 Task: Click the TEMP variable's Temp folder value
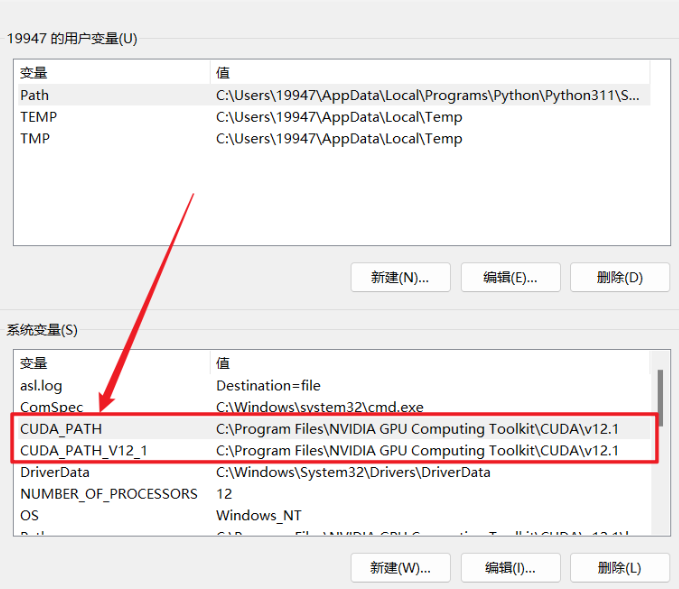[x=339, y=117]
